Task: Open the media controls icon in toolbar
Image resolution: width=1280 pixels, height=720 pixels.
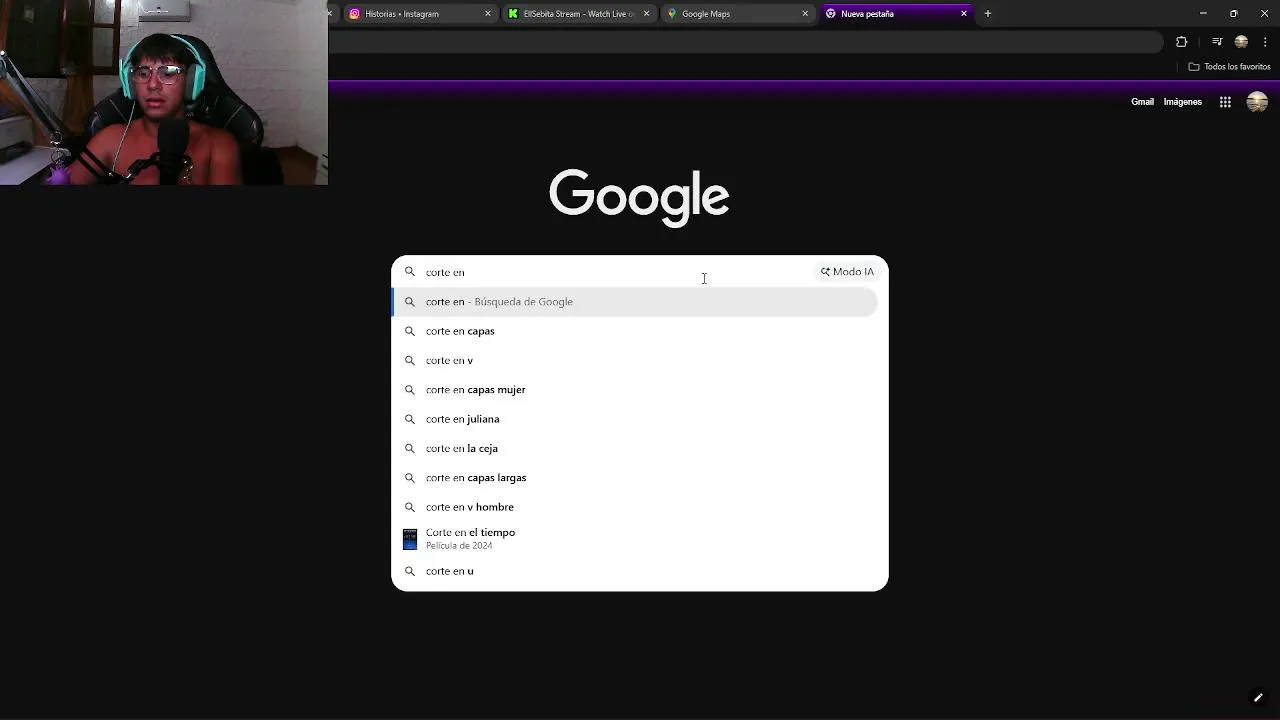Action: (x=1217, y=42)
